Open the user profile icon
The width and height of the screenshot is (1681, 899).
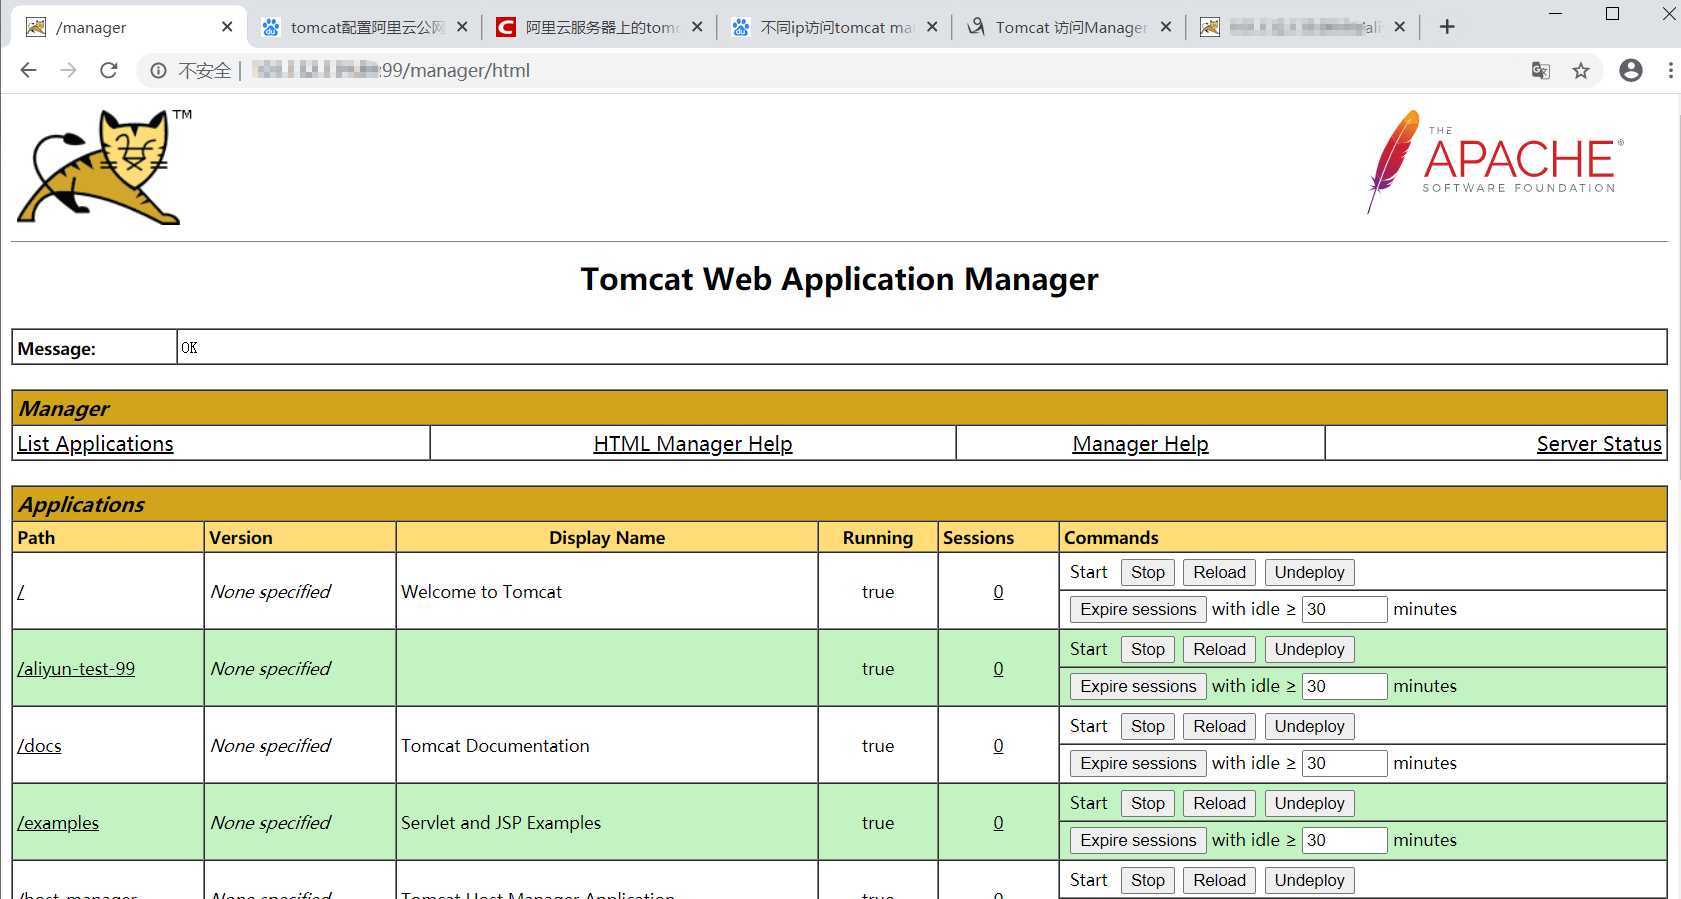pyautogui.click(x=1631, y=70)
